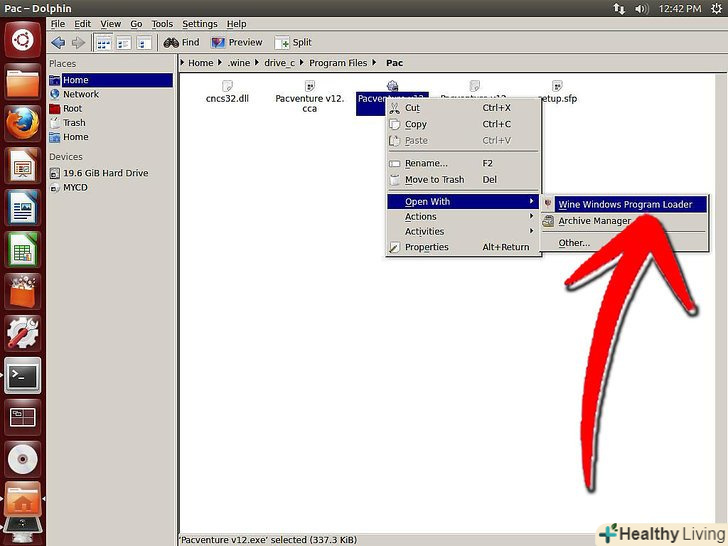Expand Open With submenu
Viewport: 728px width, 546px height.
pyautogui.click(x=463, y=202)
